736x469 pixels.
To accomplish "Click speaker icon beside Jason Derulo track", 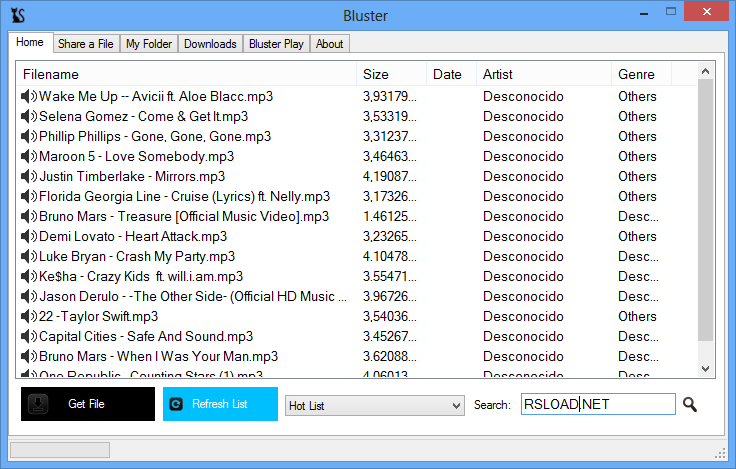I will coord(29,296).
